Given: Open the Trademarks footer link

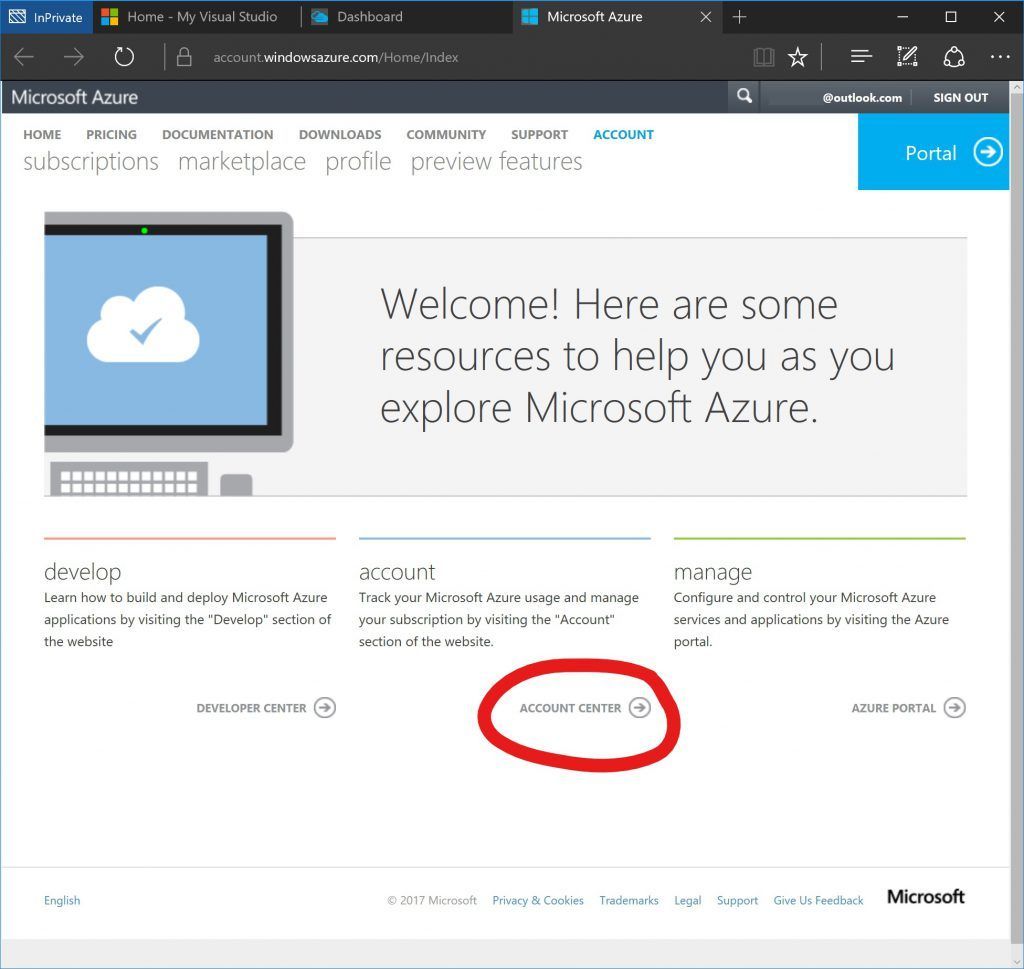Looking at the screenshot, I should coord(629,900).
